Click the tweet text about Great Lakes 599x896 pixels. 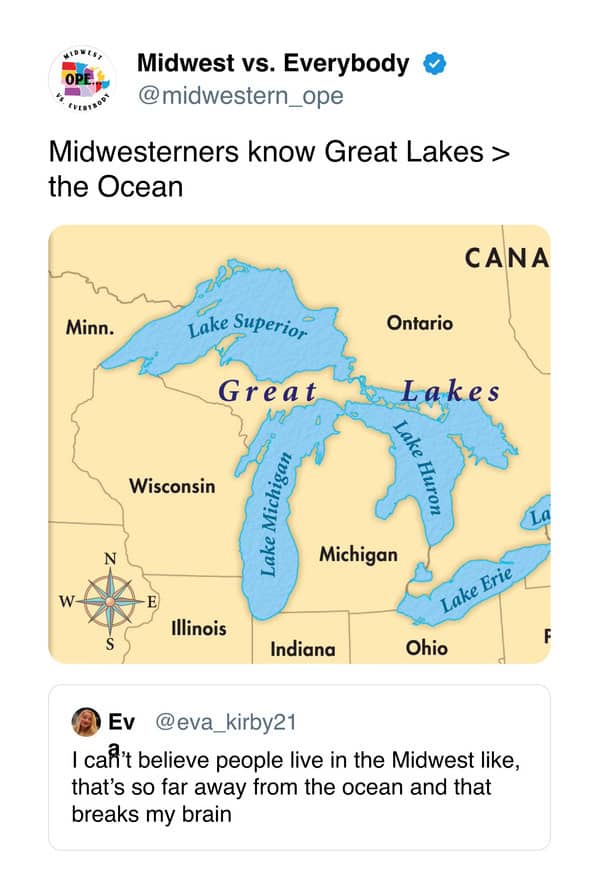pyautogui.click(x=279, y=169)
